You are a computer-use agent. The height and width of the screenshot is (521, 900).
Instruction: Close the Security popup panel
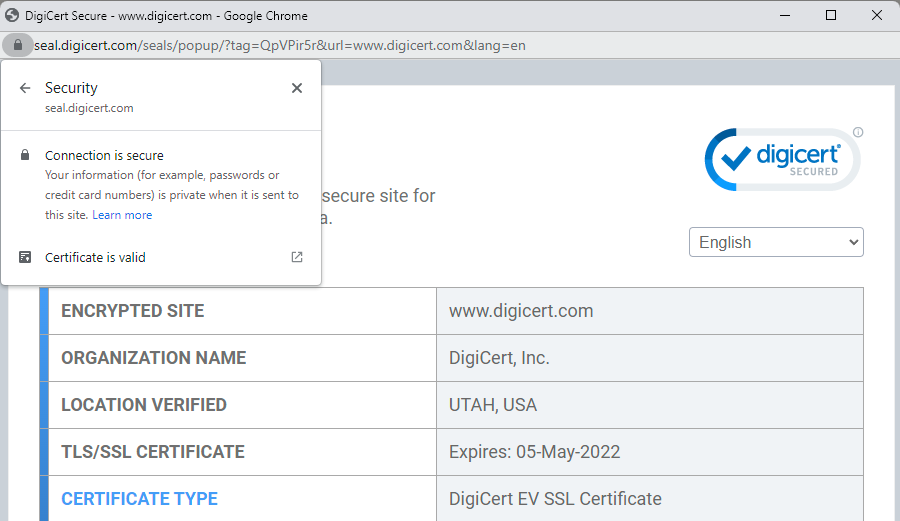pos(297,88)
